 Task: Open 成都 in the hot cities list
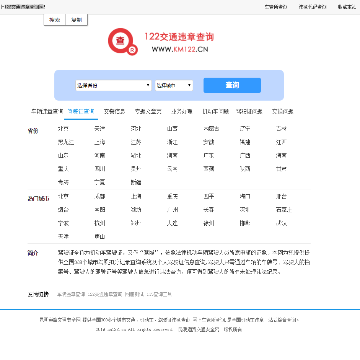click(99, 197)
